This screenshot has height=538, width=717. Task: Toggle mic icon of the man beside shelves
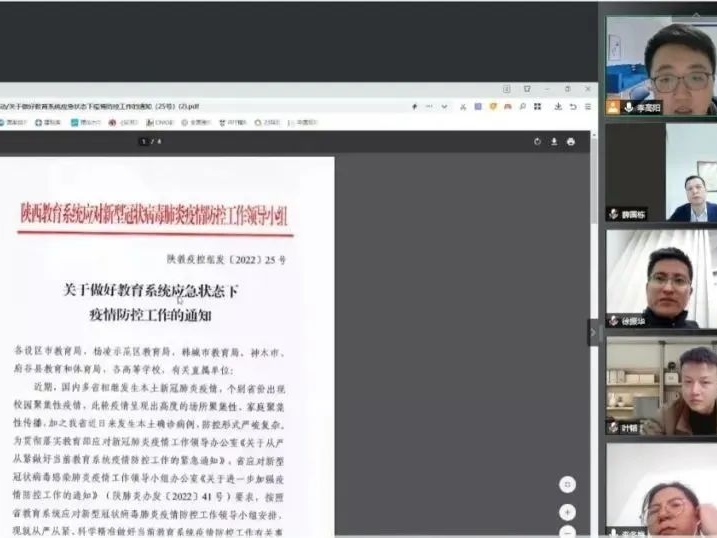coord(614,428)
